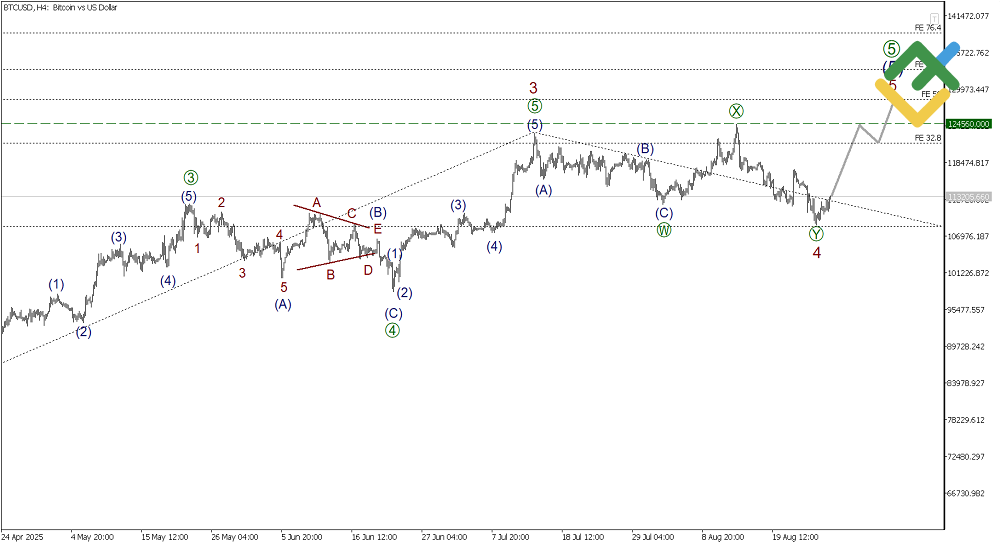Click the circled green 4 wave label
Image resolution: width=1000 pixels, height=545 pixels.
pos(392,330)
